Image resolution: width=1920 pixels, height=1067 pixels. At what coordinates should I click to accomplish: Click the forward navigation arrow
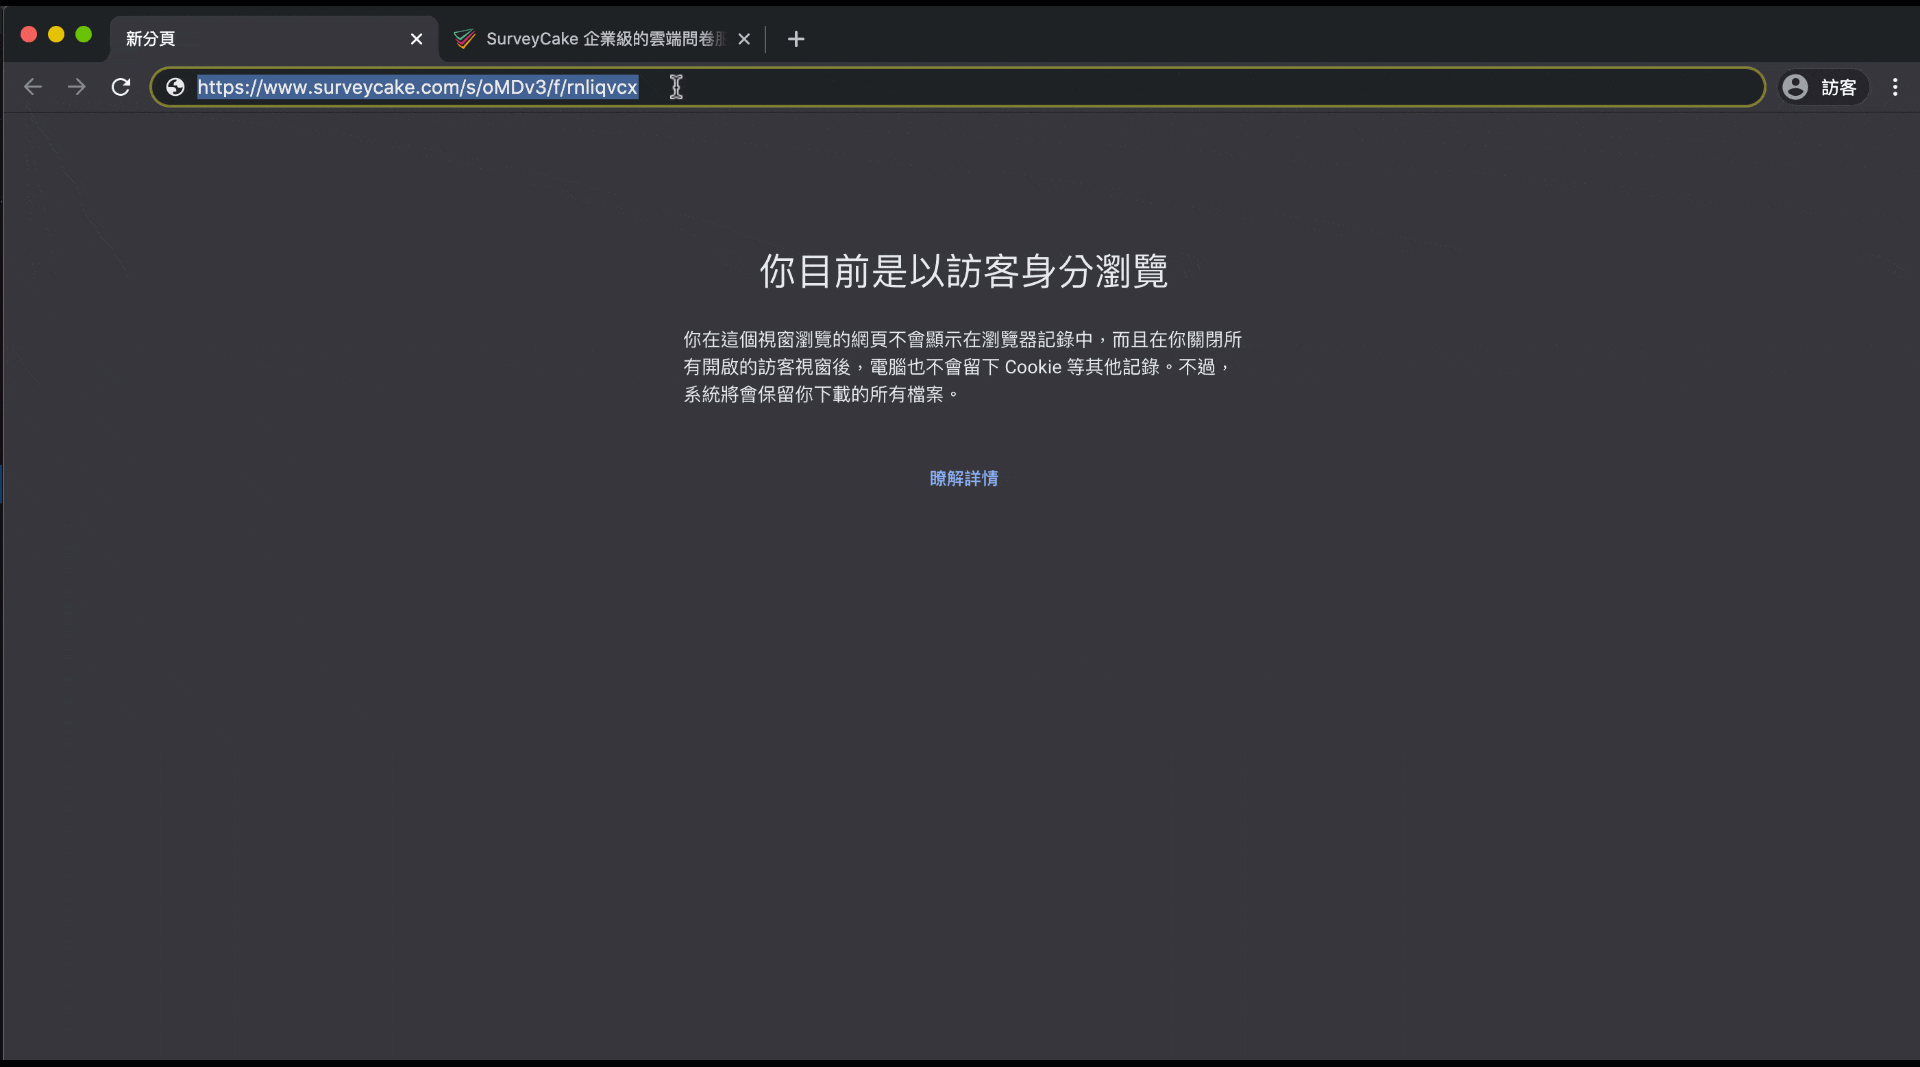(77, 87)
